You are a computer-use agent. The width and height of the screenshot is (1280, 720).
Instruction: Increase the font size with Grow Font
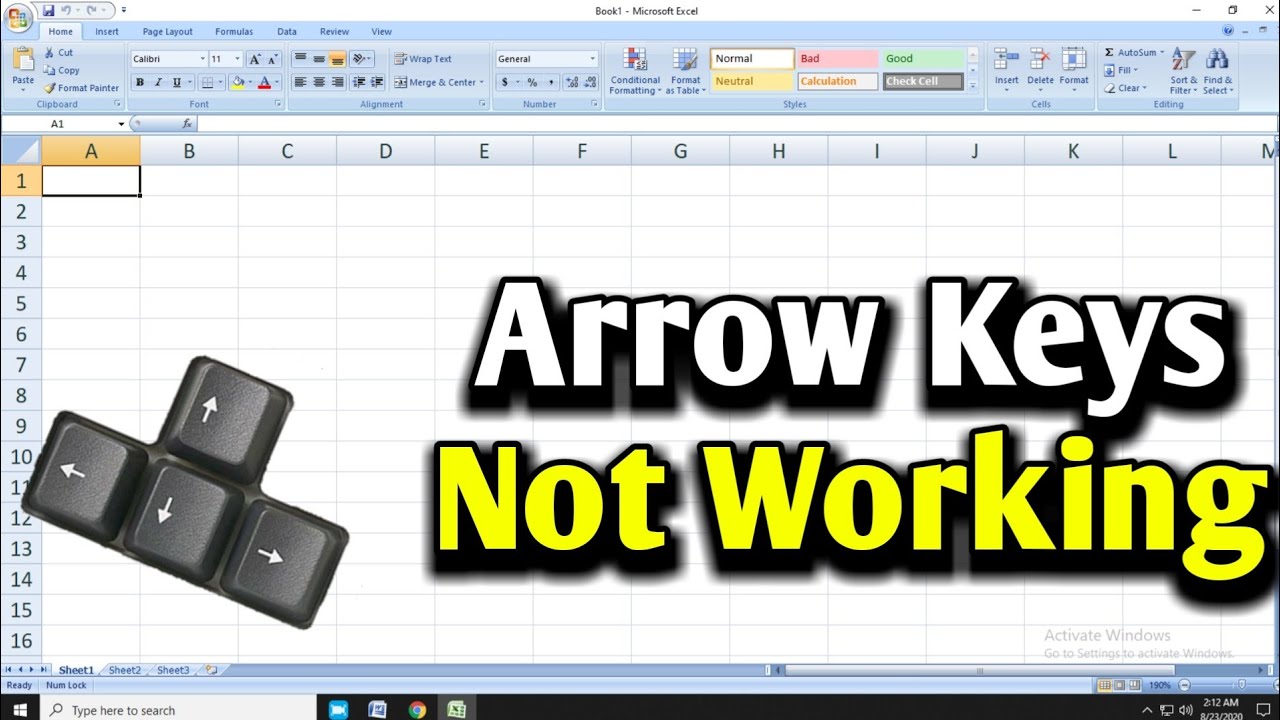254,59
